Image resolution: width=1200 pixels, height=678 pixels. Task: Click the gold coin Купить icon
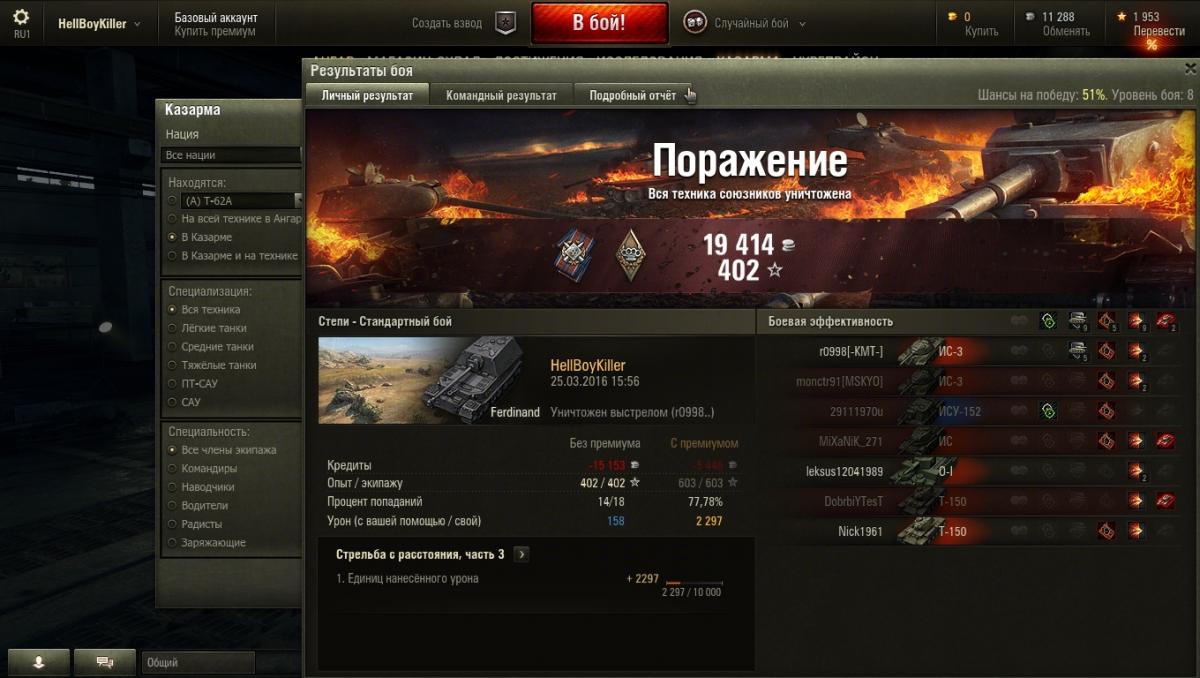coord(953,17)
